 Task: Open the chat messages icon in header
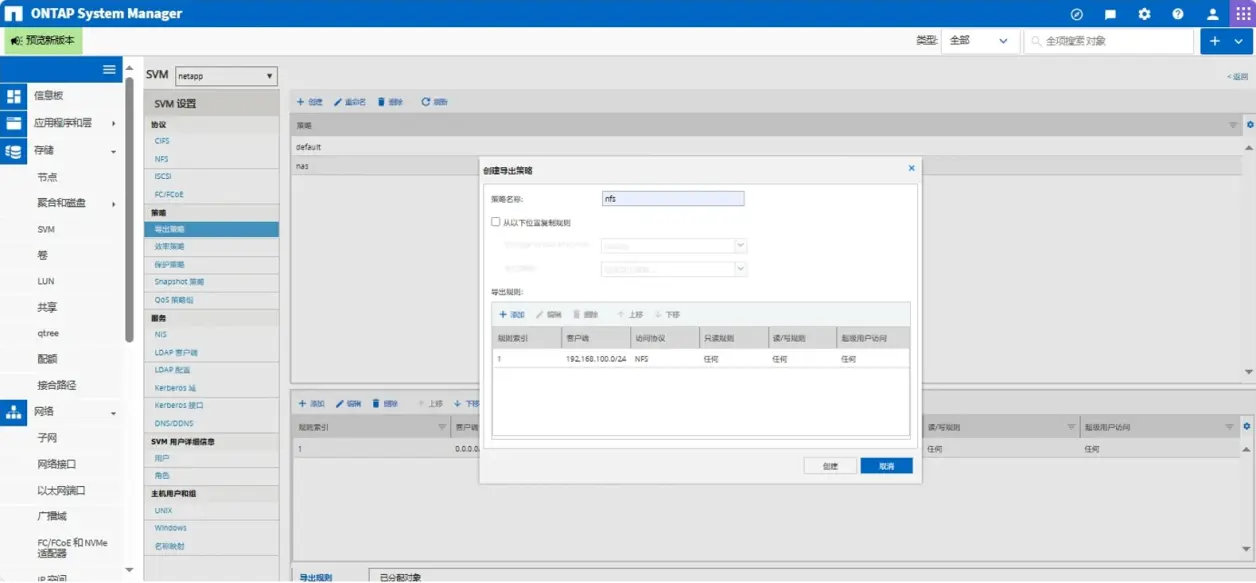1110,14
